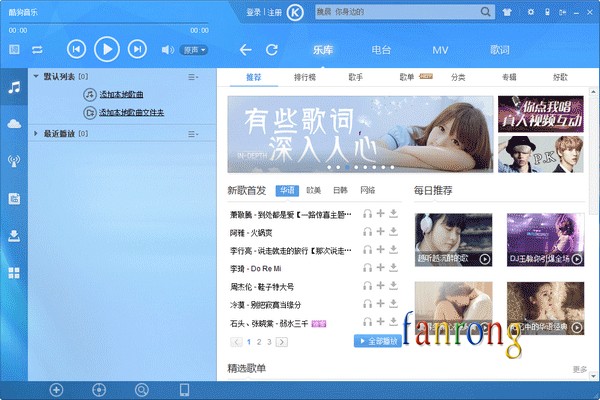Filter new songs by 欧美
The width and height of the screenshot is (600, 400).
pyautogui.click(x=313, y=190)
